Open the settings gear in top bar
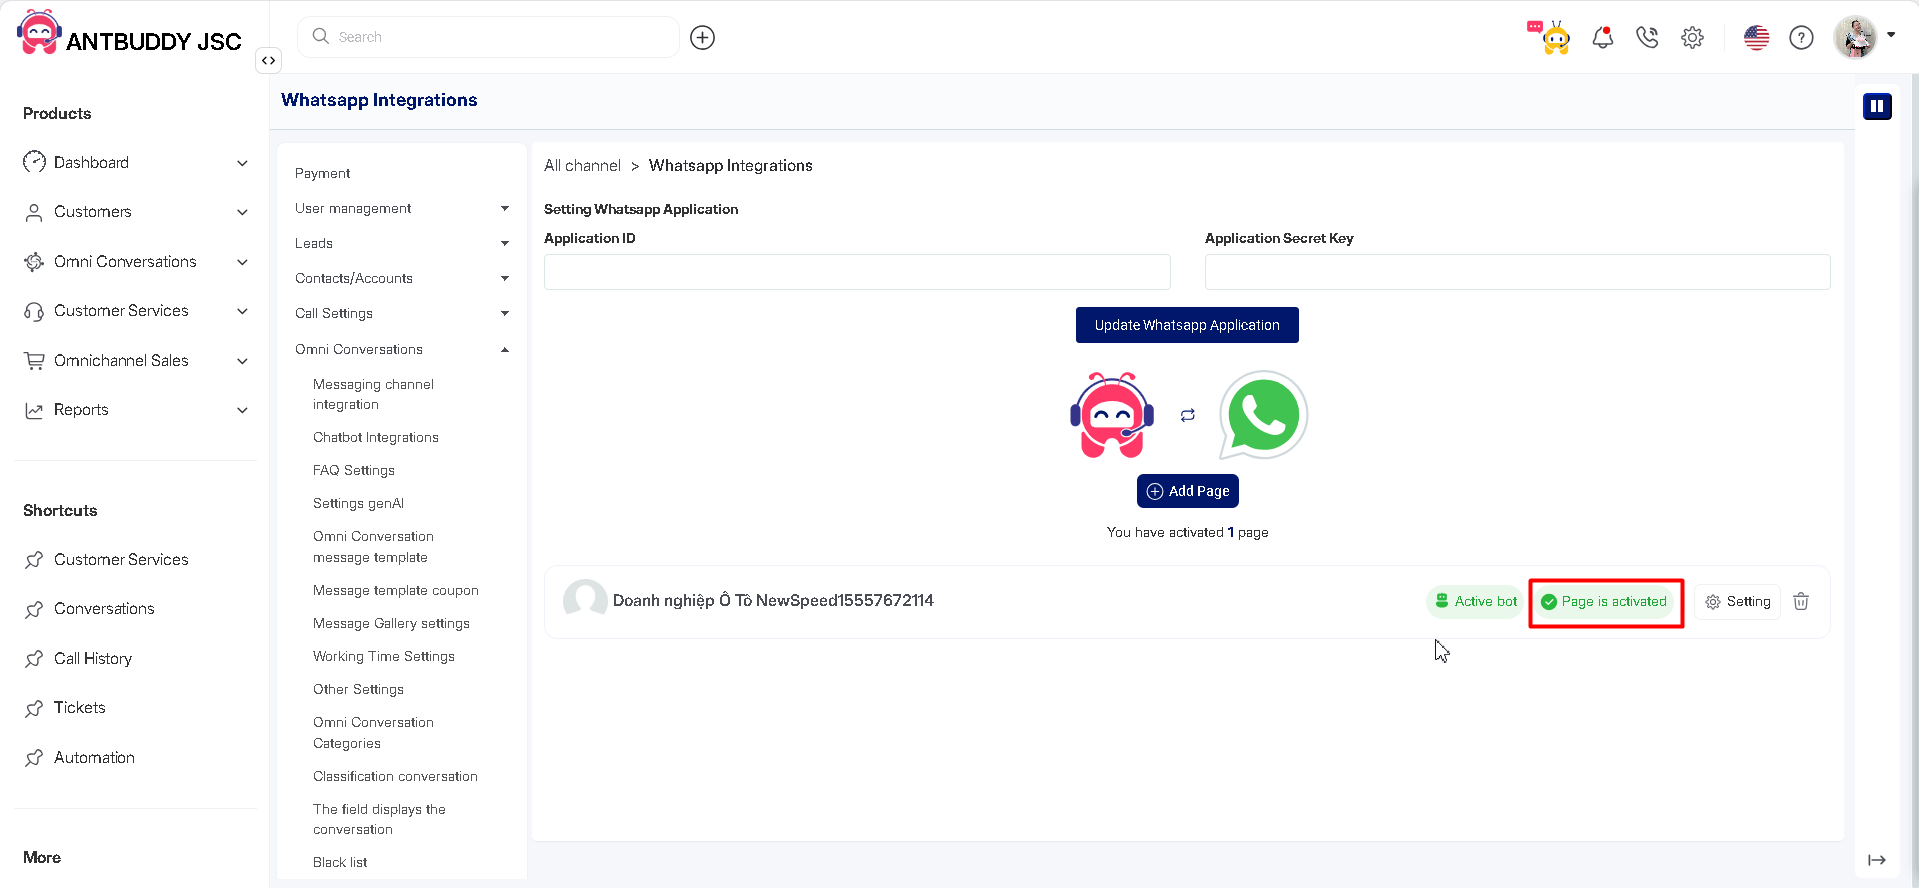This screenshot has height=888, width=1919. coord(1692,38)
